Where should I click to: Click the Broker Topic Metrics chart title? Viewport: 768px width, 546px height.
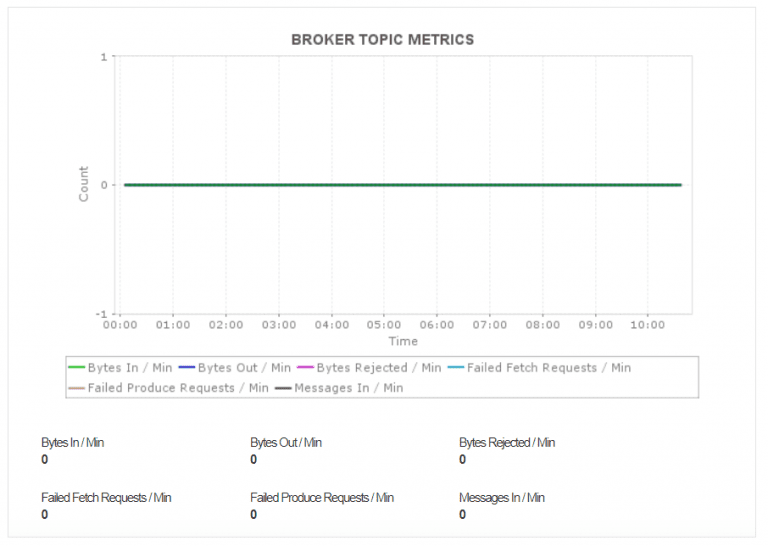(x=382, y=40)
